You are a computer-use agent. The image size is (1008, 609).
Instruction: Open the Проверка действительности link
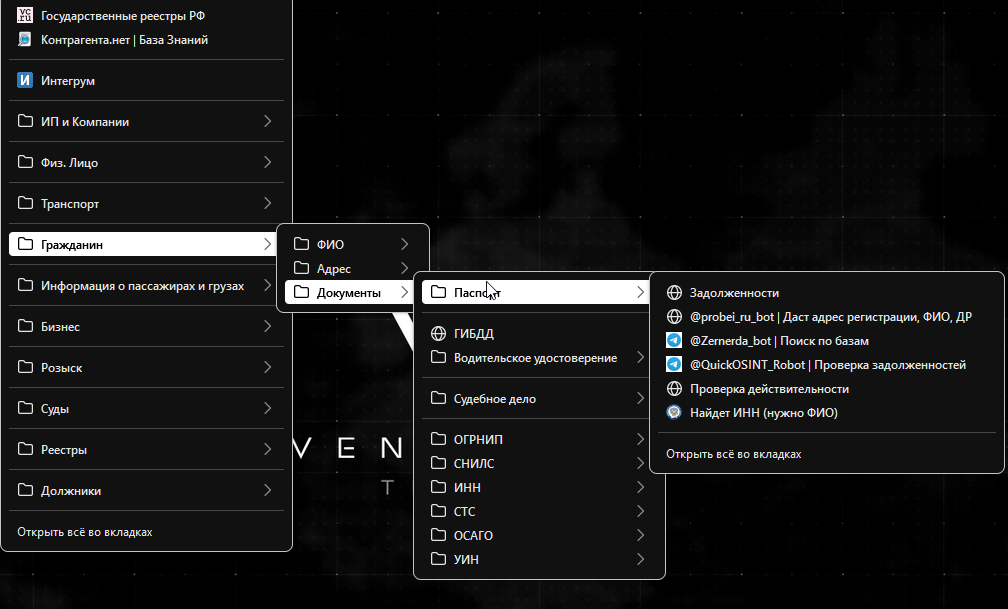826,388
